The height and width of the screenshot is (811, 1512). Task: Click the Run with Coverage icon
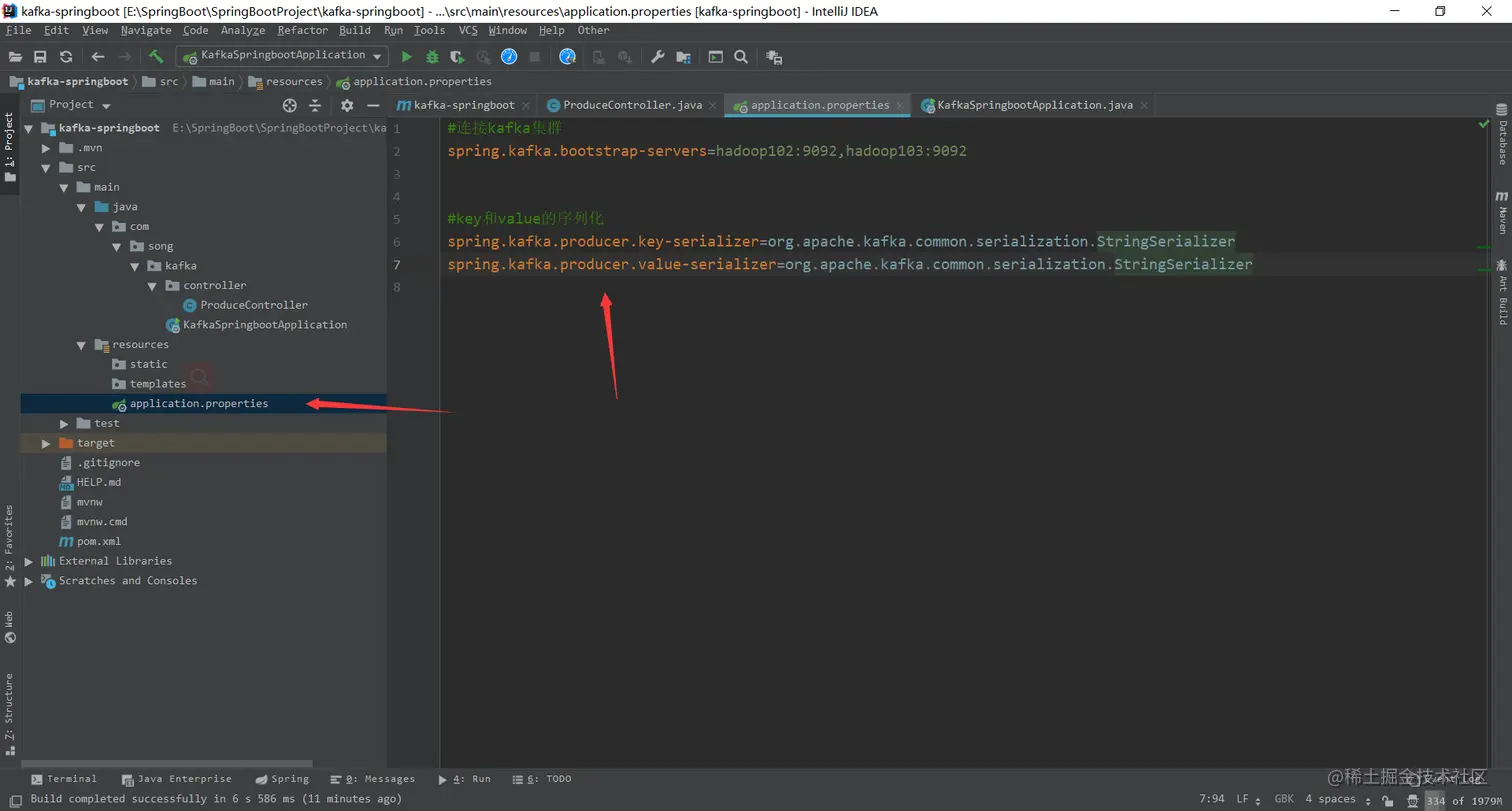pos(458,57)
